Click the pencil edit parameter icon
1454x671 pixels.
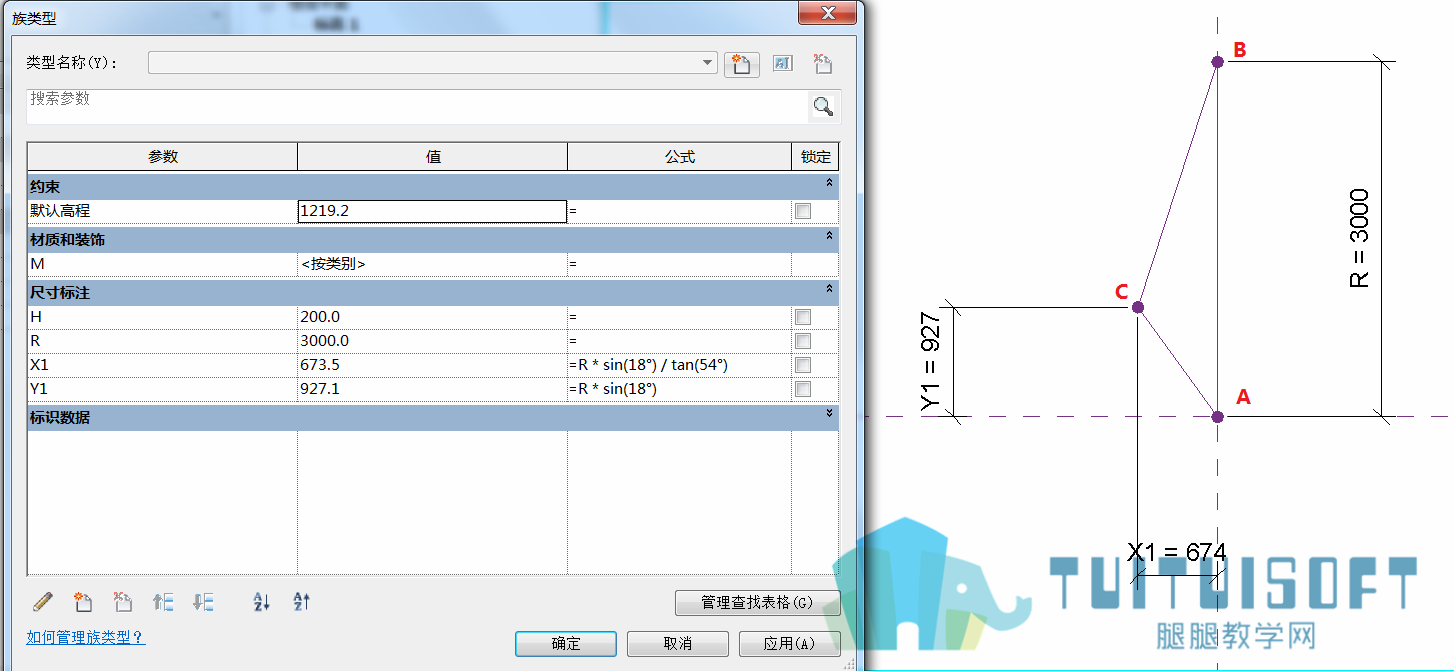click(42, 602)
